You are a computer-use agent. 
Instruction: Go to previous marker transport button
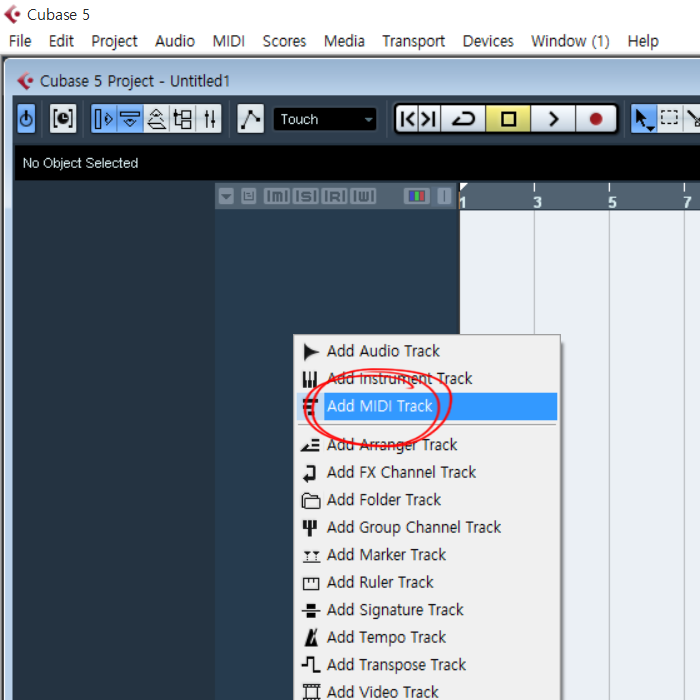coord(407,119)
